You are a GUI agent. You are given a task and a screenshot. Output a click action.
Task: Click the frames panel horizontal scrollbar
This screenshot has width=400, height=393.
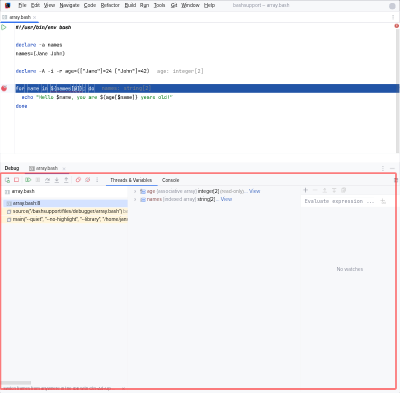click(16, 383)
